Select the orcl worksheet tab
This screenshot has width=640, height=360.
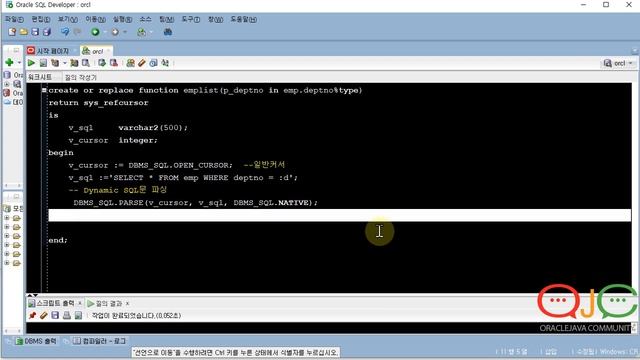[x=97, y=51]
